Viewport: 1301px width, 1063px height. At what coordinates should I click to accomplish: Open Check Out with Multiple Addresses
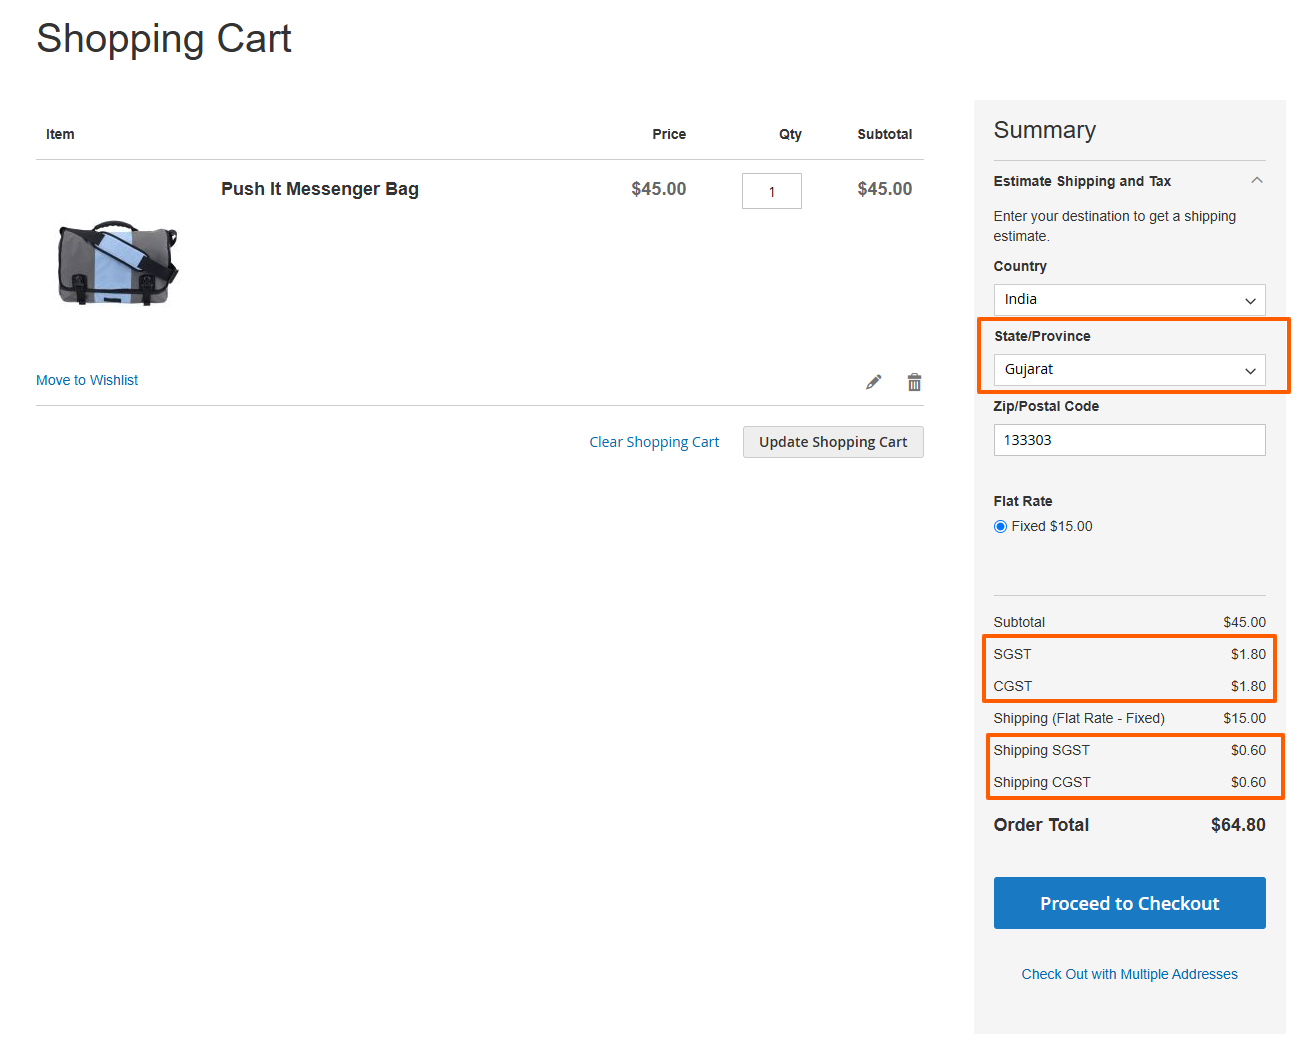1129,974
